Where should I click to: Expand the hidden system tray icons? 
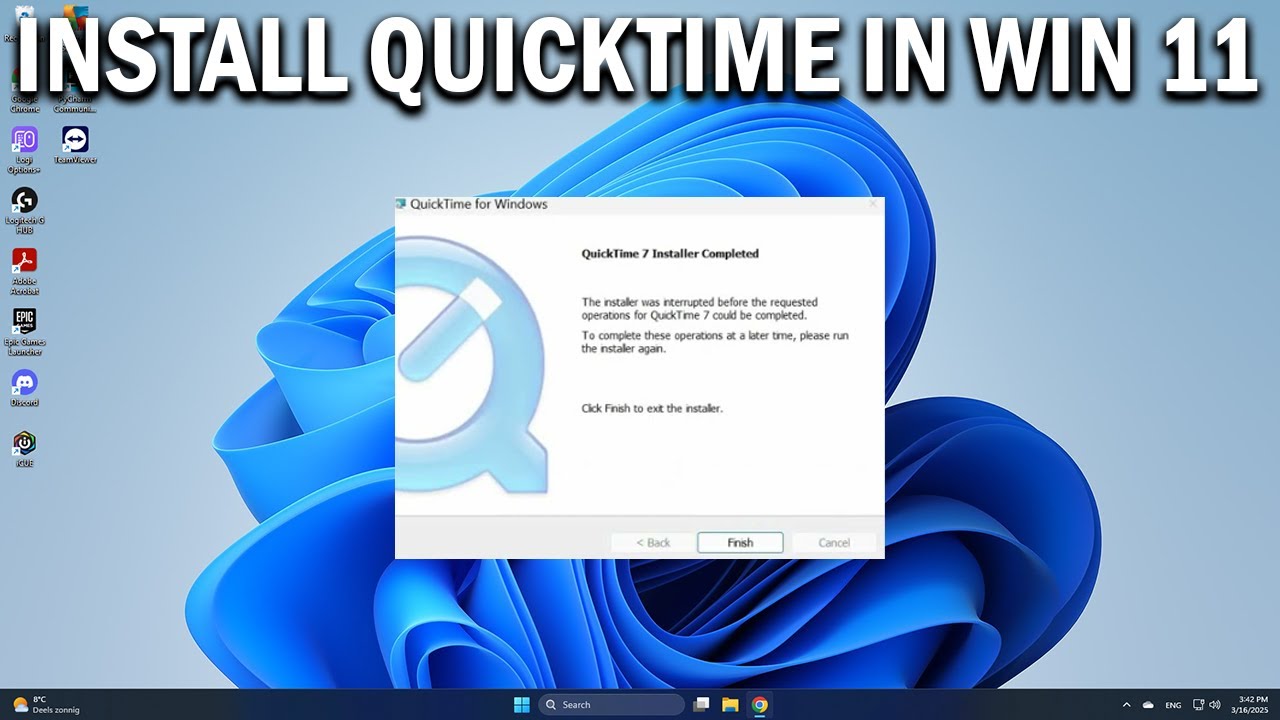1126,705
